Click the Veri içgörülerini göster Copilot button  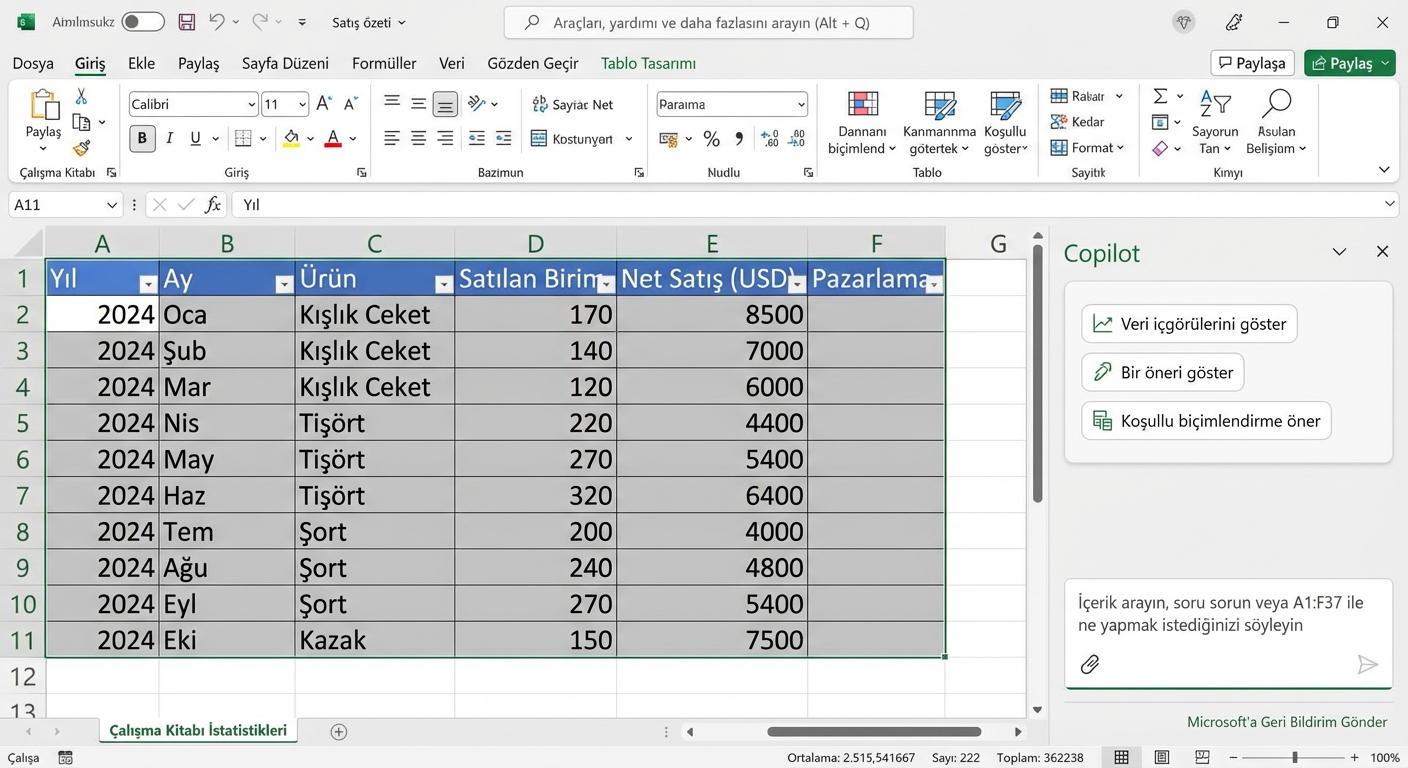tap(1188, 323)
